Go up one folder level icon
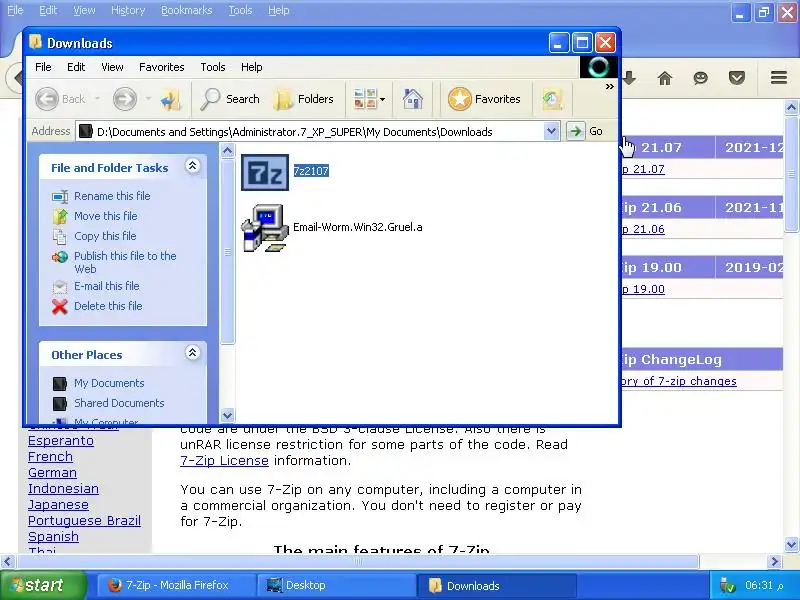 (x=171, y=99)
